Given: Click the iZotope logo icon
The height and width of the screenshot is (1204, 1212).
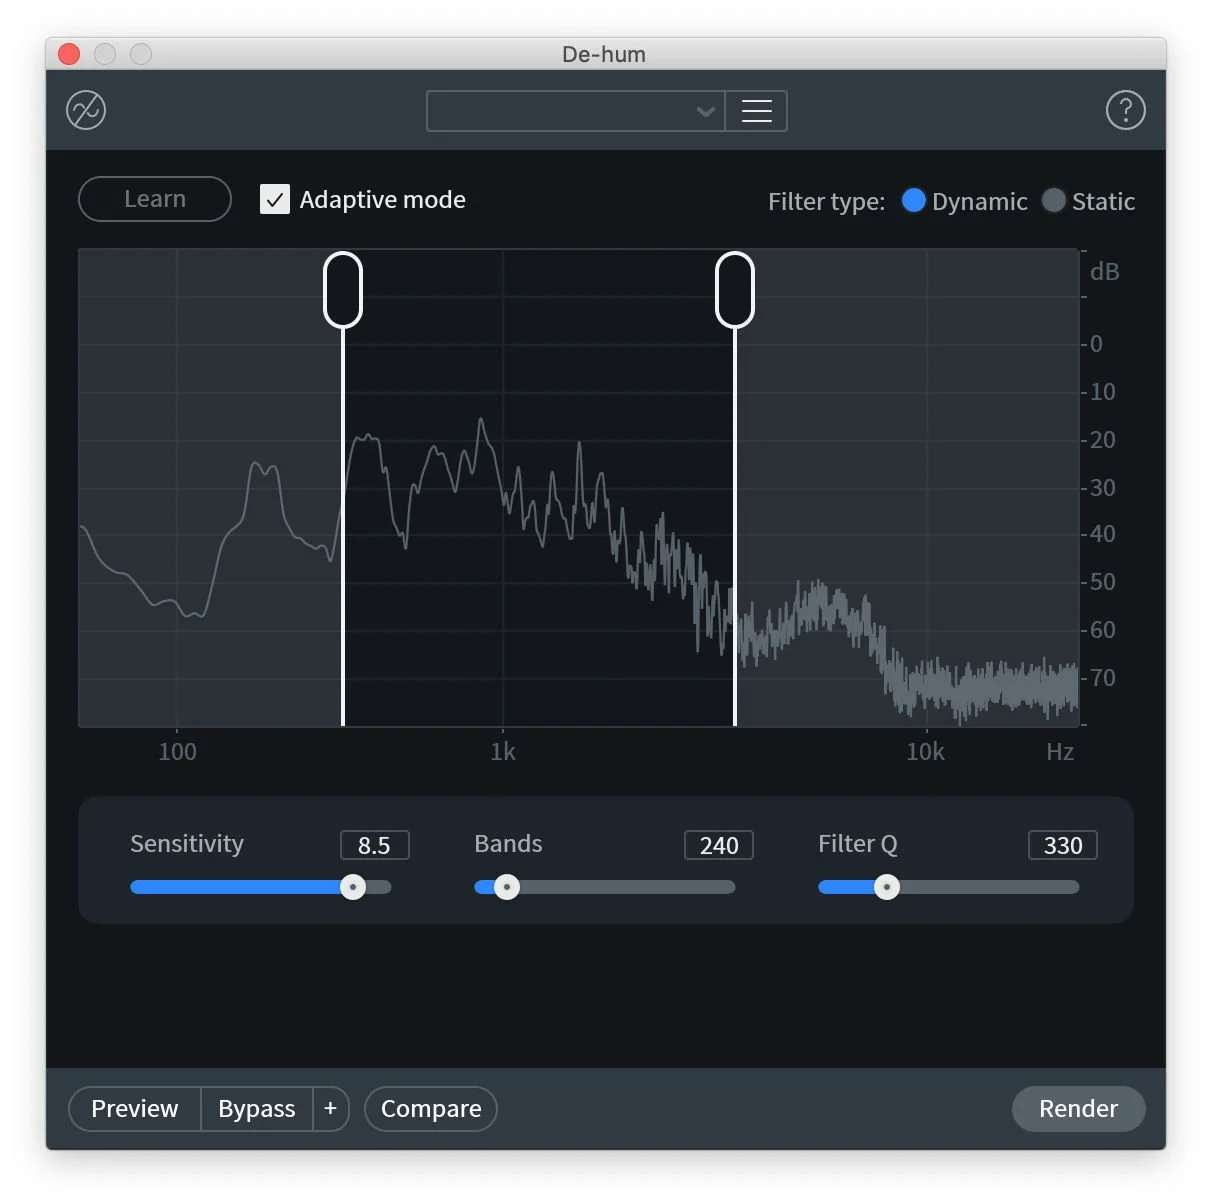Looking at the screenshot, I should coord(85,110).
